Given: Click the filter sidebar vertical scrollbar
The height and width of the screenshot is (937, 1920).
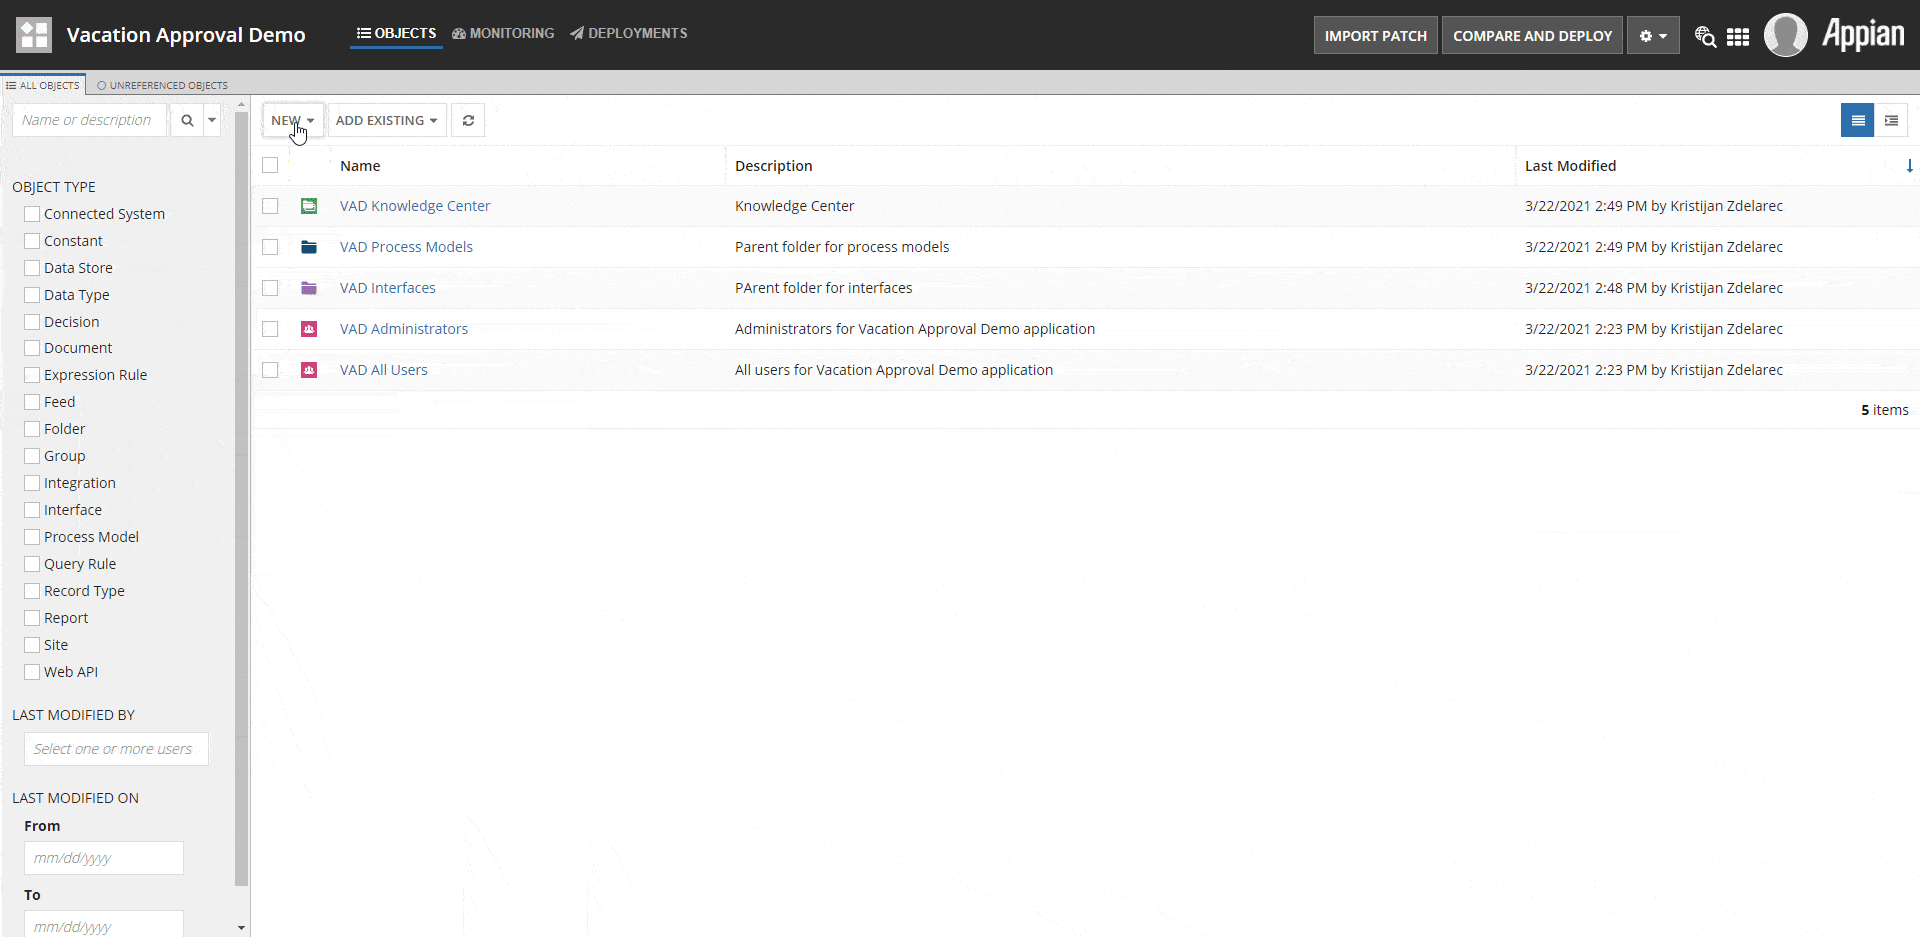Looking at the screenshot, I should click(x=241, y=500).
